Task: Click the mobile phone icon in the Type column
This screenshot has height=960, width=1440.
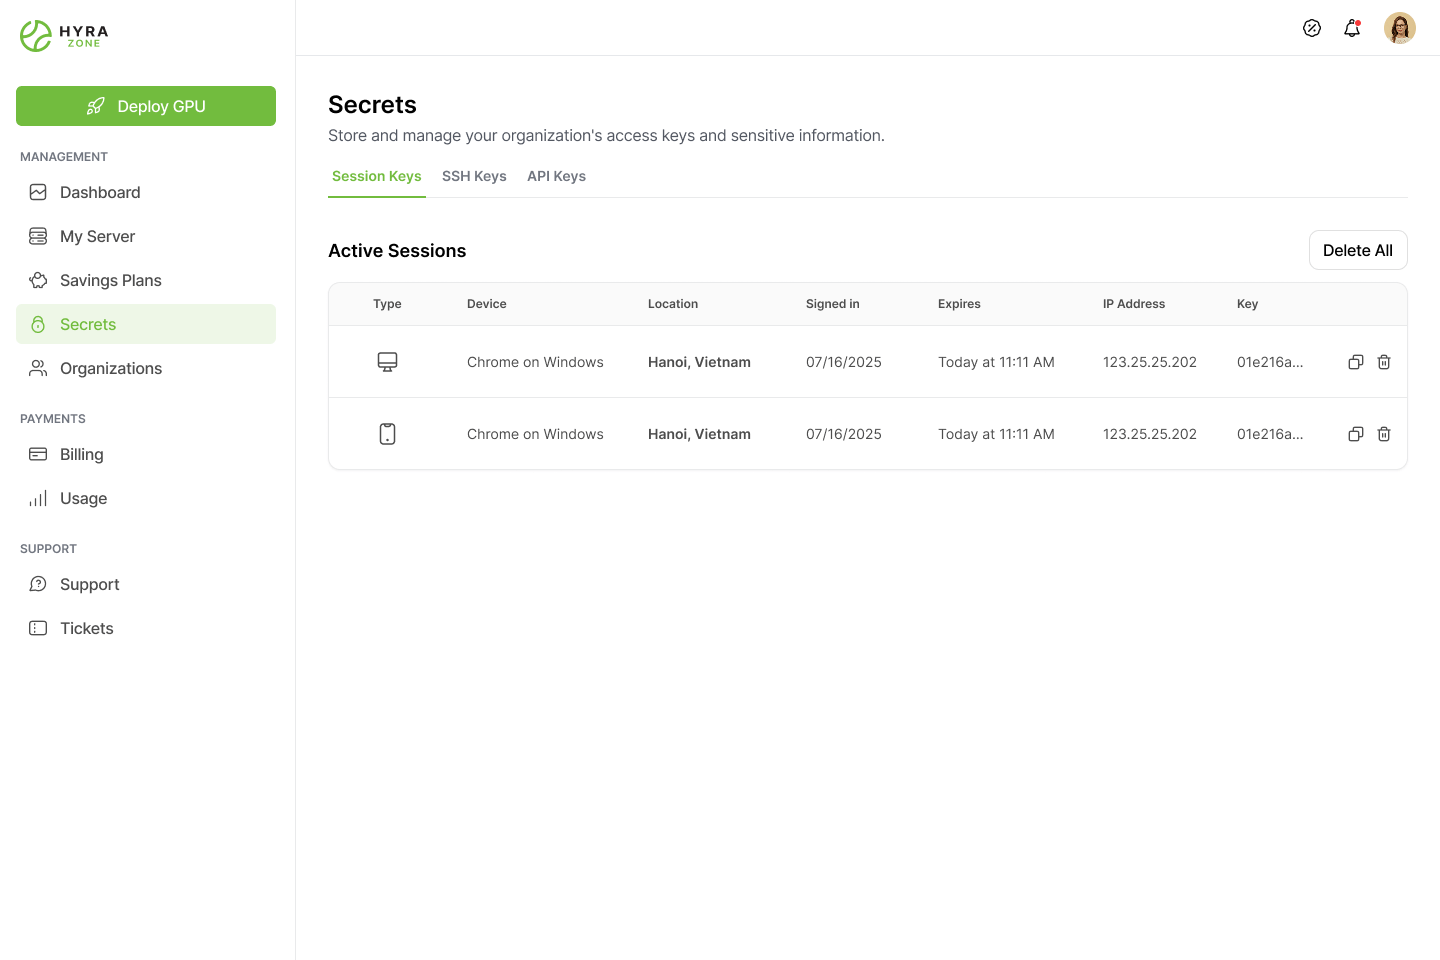Action: (387, 433)
